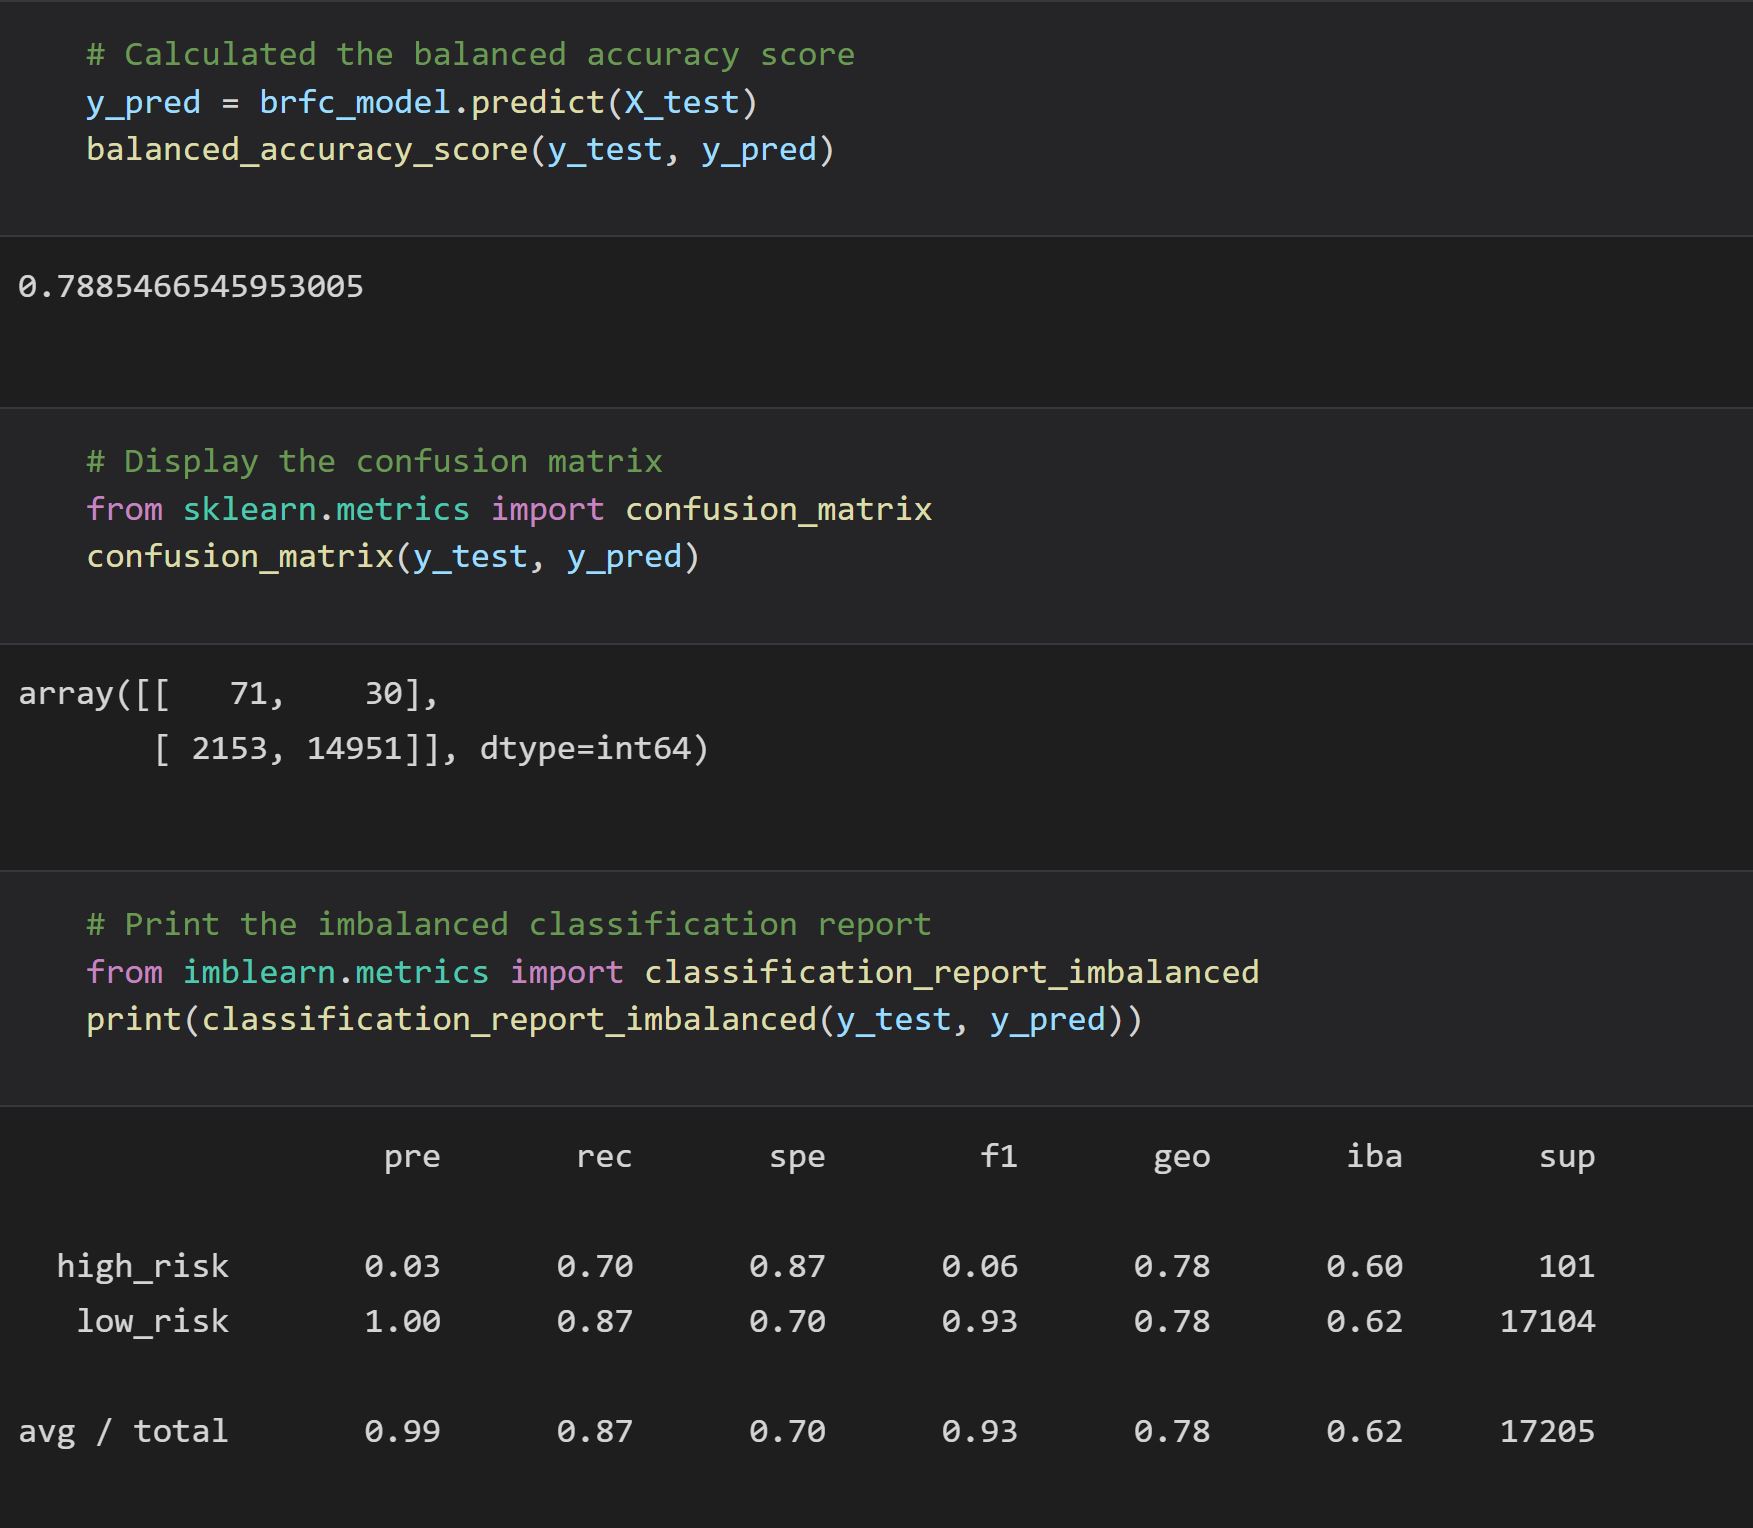Click the Display confusion matrix comment
The image size is (1753, 1528).
coord(374,460)
